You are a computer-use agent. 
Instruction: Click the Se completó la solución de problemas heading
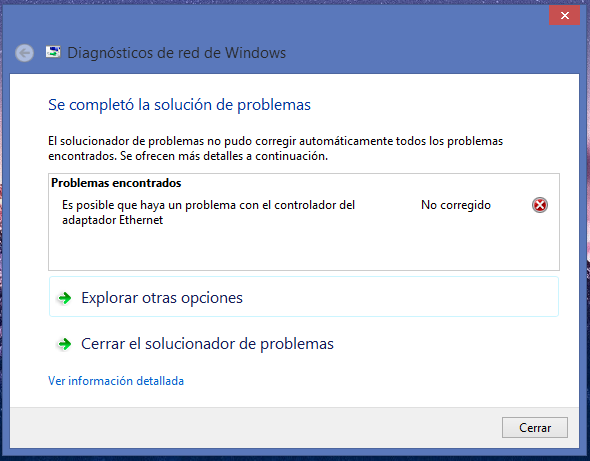pos(179,105)
